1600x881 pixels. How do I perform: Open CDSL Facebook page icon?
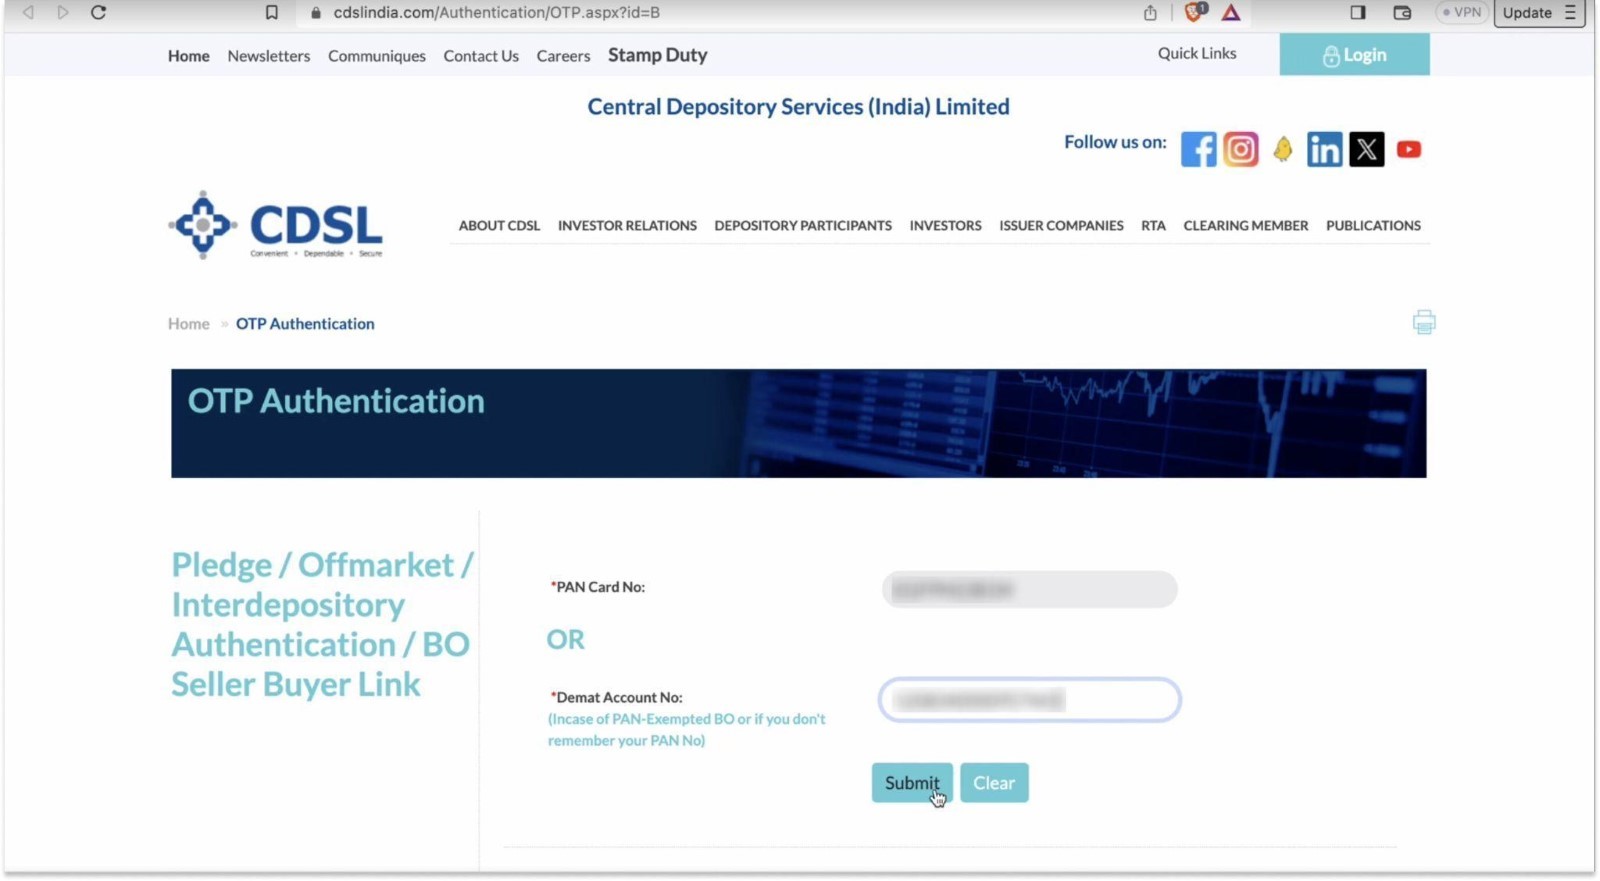pos(1198,149)
